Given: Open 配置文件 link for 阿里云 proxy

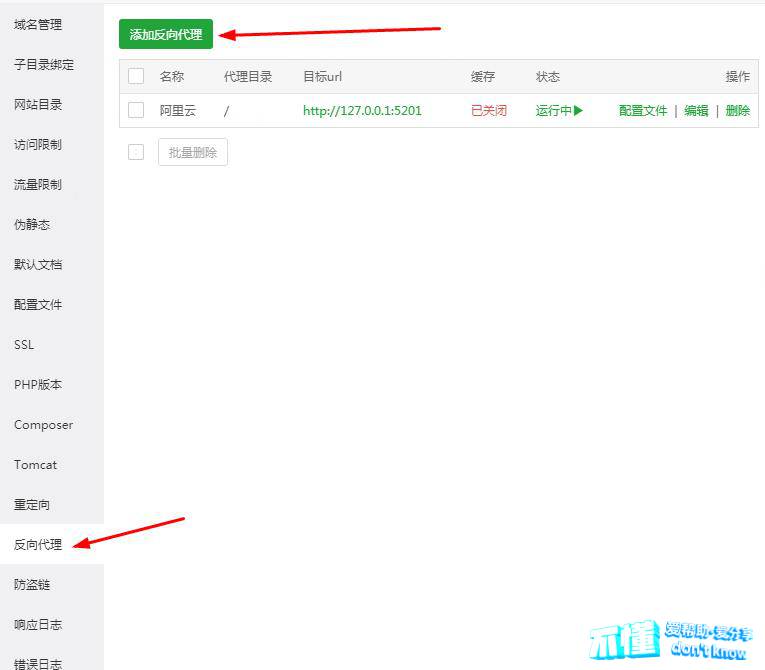Looking at the screenshot, I should point(643,111).
